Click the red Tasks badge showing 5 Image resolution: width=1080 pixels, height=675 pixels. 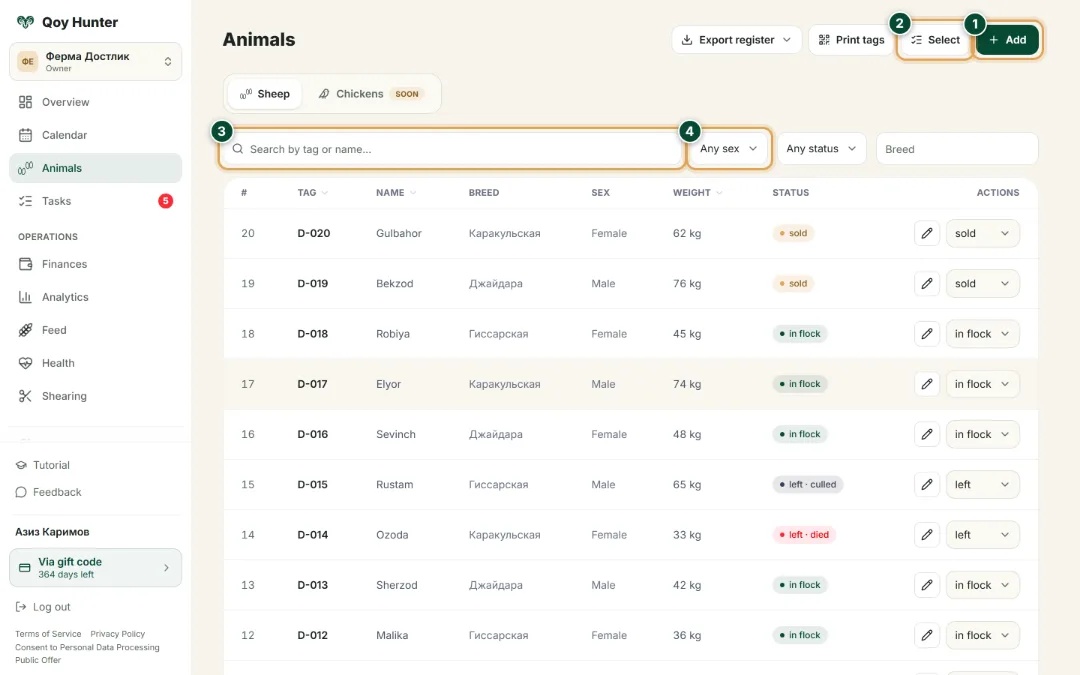[165, 201]
